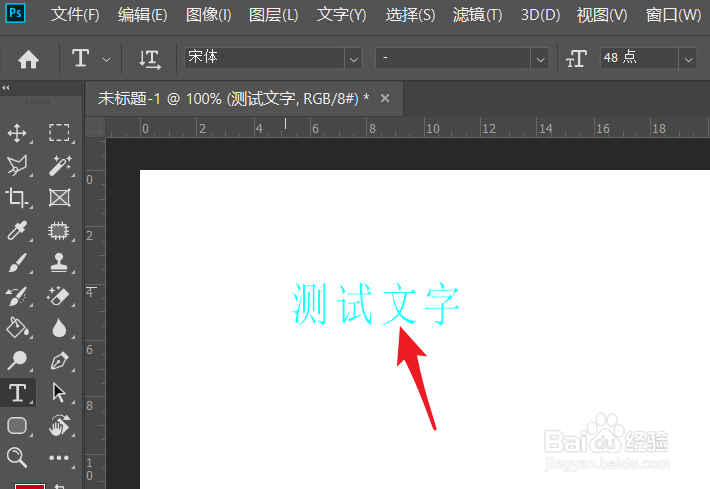Select the Rotate View hand tool
This screenshot has width=710, height=489.
[x=59, y=426]
